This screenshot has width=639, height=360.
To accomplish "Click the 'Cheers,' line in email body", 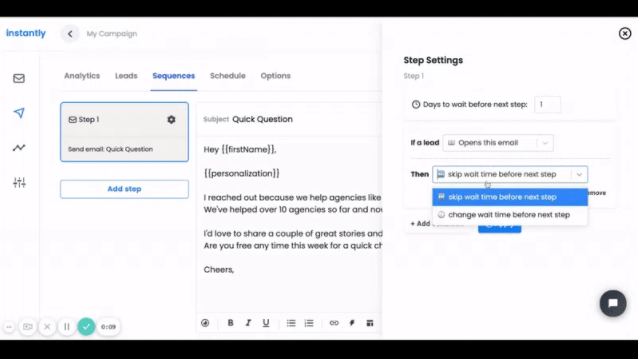I will (219, 269).
